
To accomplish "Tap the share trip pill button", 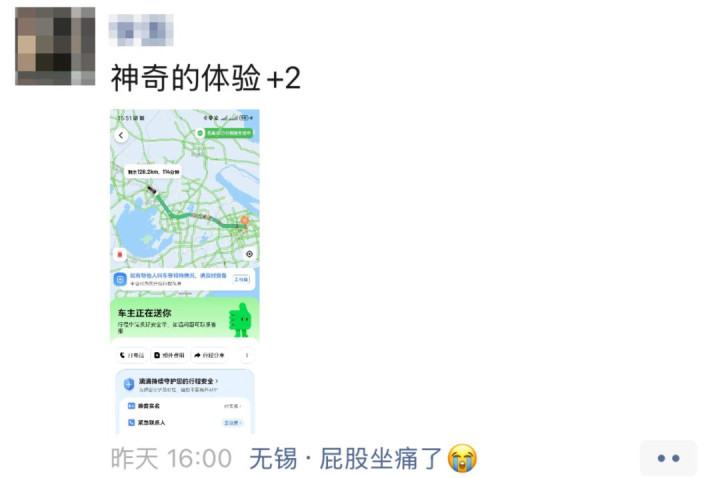I will 209,355.
